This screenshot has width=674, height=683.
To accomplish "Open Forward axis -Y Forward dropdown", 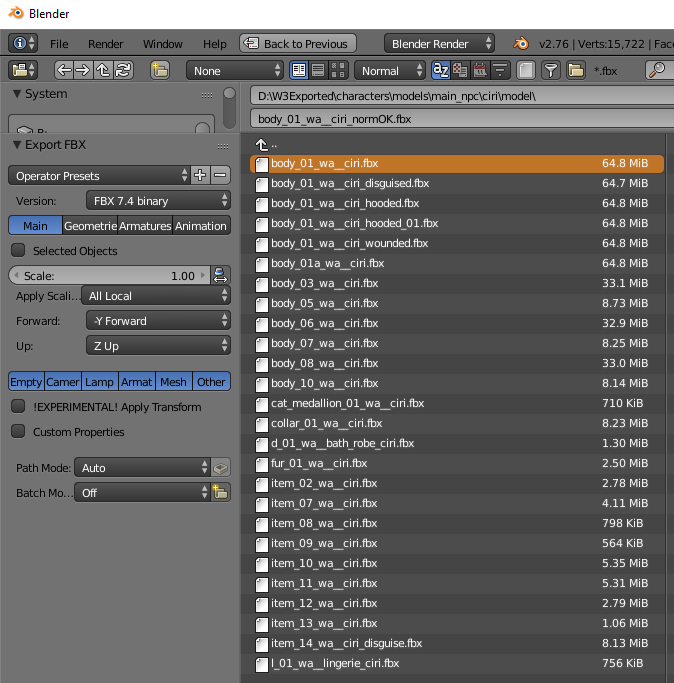I will pos(158,321).
